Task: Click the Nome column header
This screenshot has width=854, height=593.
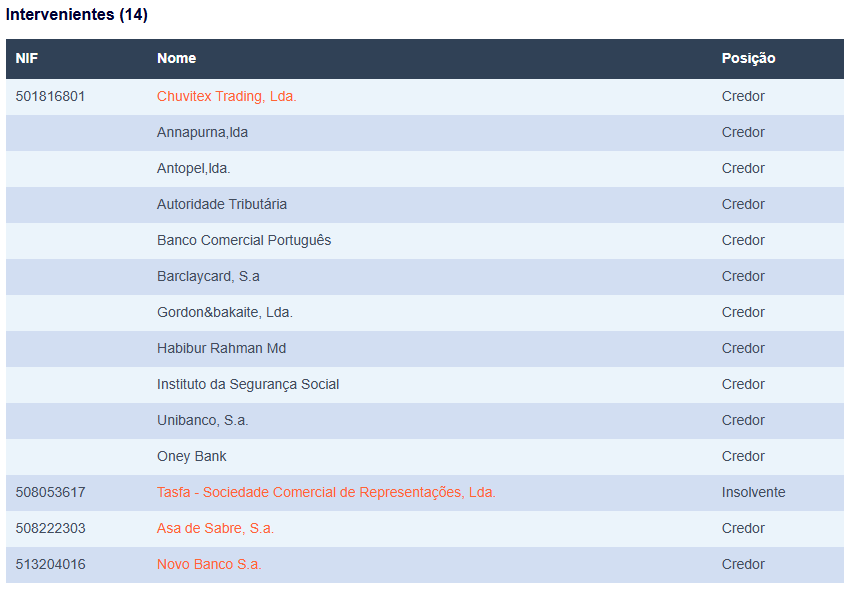Action: pos(176,58)
